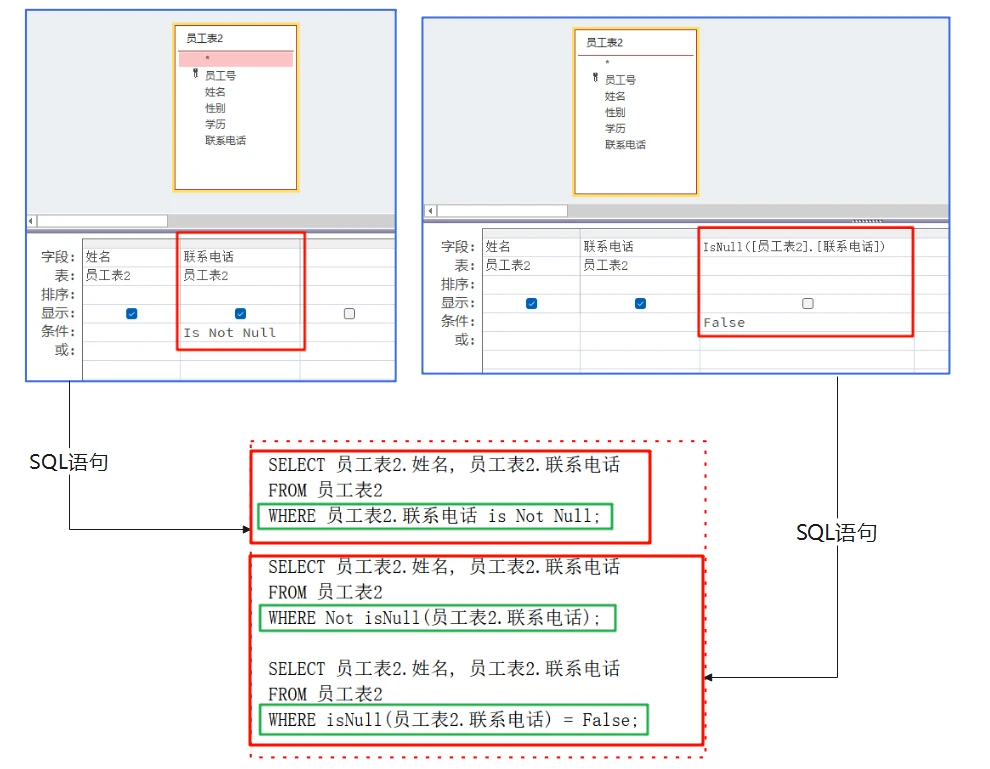Select 性别 in the IsNull expression query field list
990x769 pixels.
pos(615,112)
